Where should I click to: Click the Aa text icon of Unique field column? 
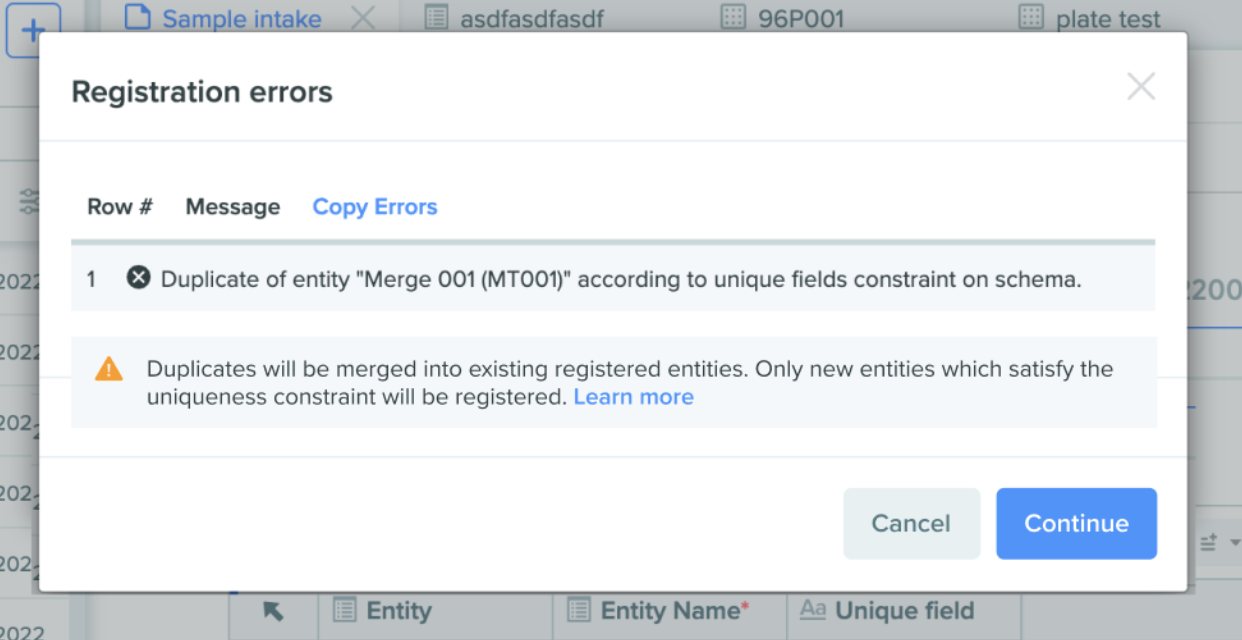(x=813, y=610)
